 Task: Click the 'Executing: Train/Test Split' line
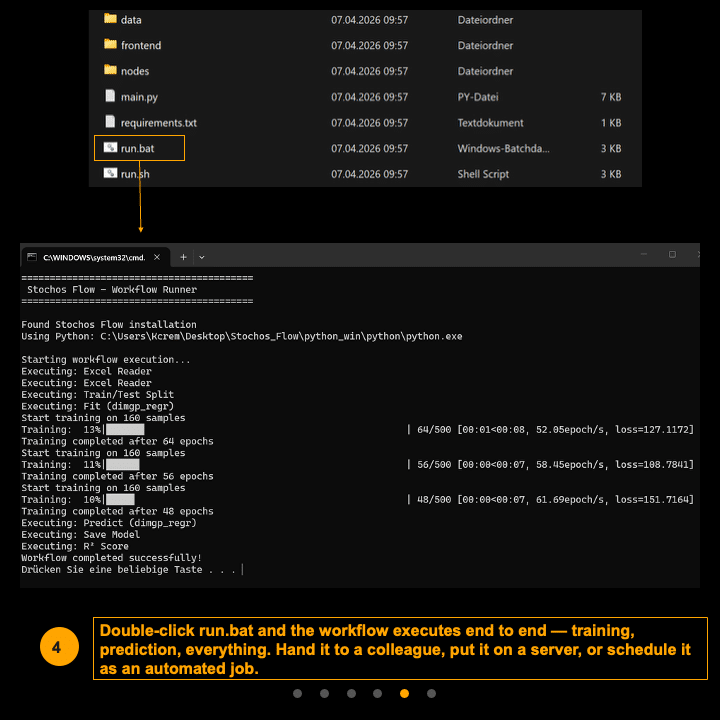tap(97, 394)
